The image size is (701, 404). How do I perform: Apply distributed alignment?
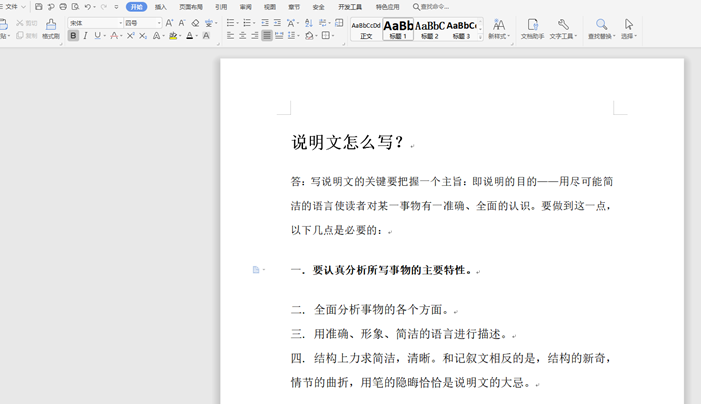click(279, 36)
